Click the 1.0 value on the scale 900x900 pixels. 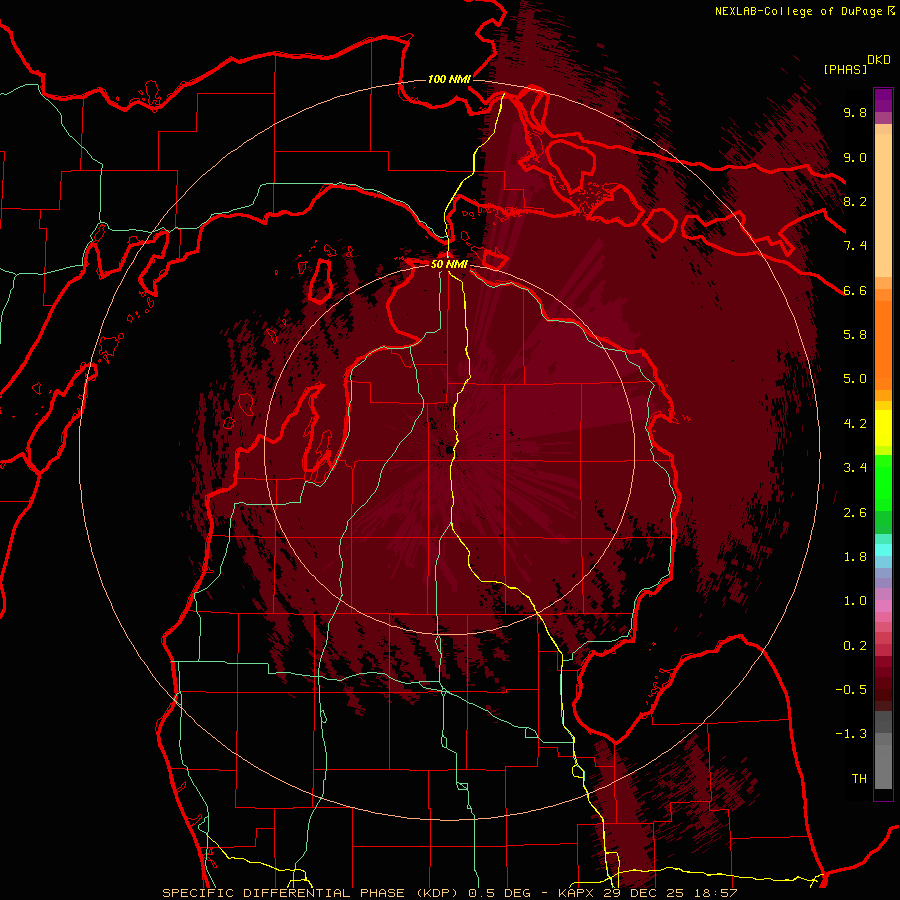point(855,600)
